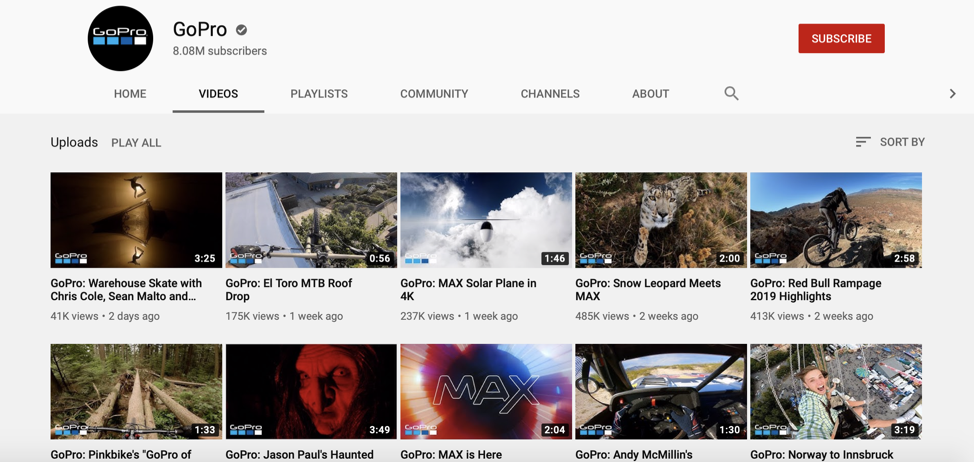This screenshot has width=974, height=462.
Task: Open the Playlists tab
Action: tap(319, 94)
